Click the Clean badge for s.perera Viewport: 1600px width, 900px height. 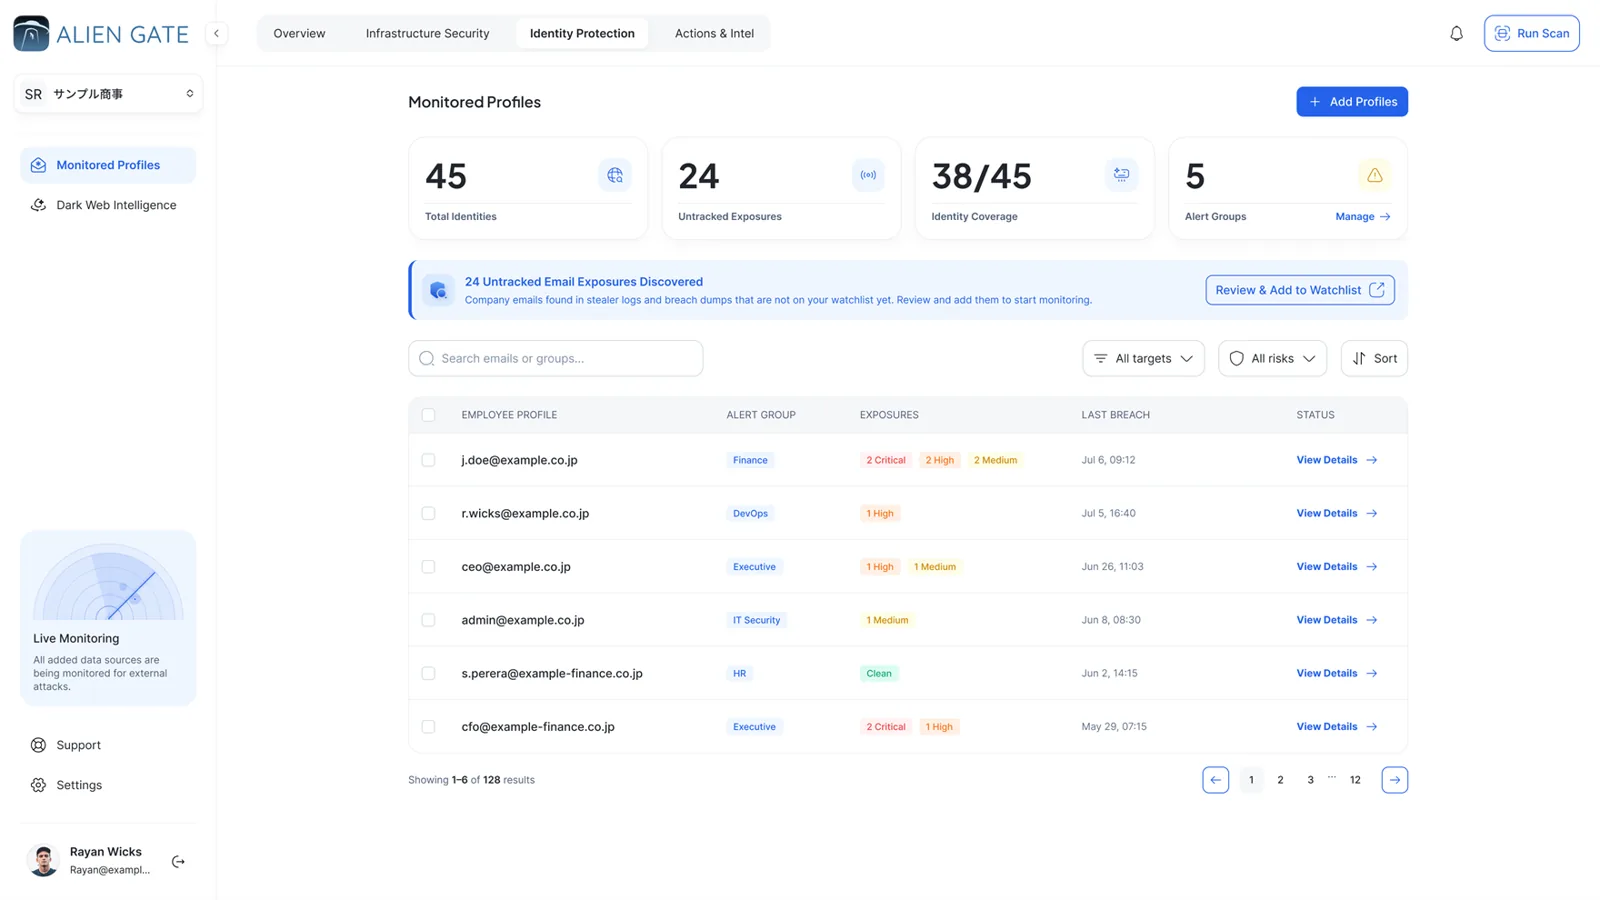(879, 673)
